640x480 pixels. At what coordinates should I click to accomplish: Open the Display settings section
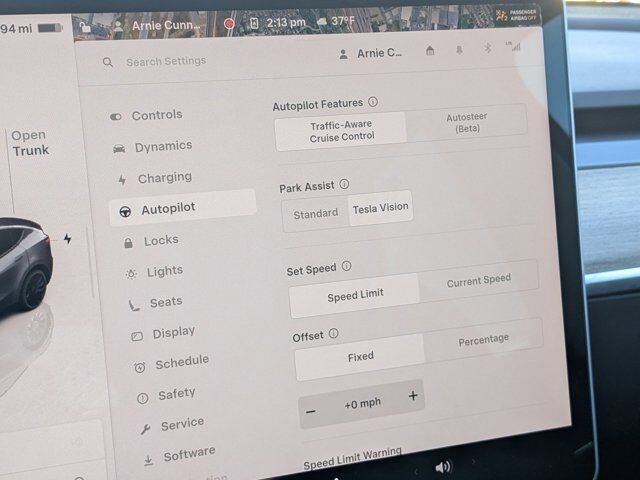[x=173, y=333]
